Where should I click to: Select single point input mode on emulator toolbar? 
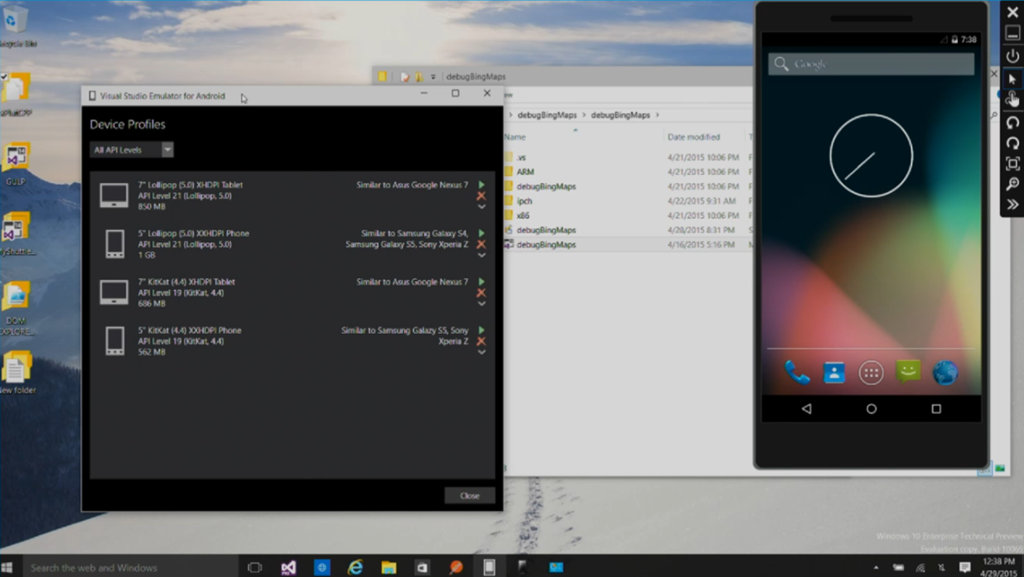pos(1012,78)
